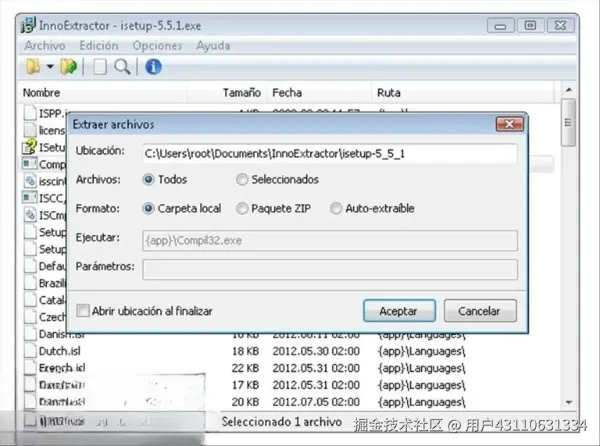Click the Czech file icon
The width and height of the screenshot is (600, 446).
click(x=30, y=317)
